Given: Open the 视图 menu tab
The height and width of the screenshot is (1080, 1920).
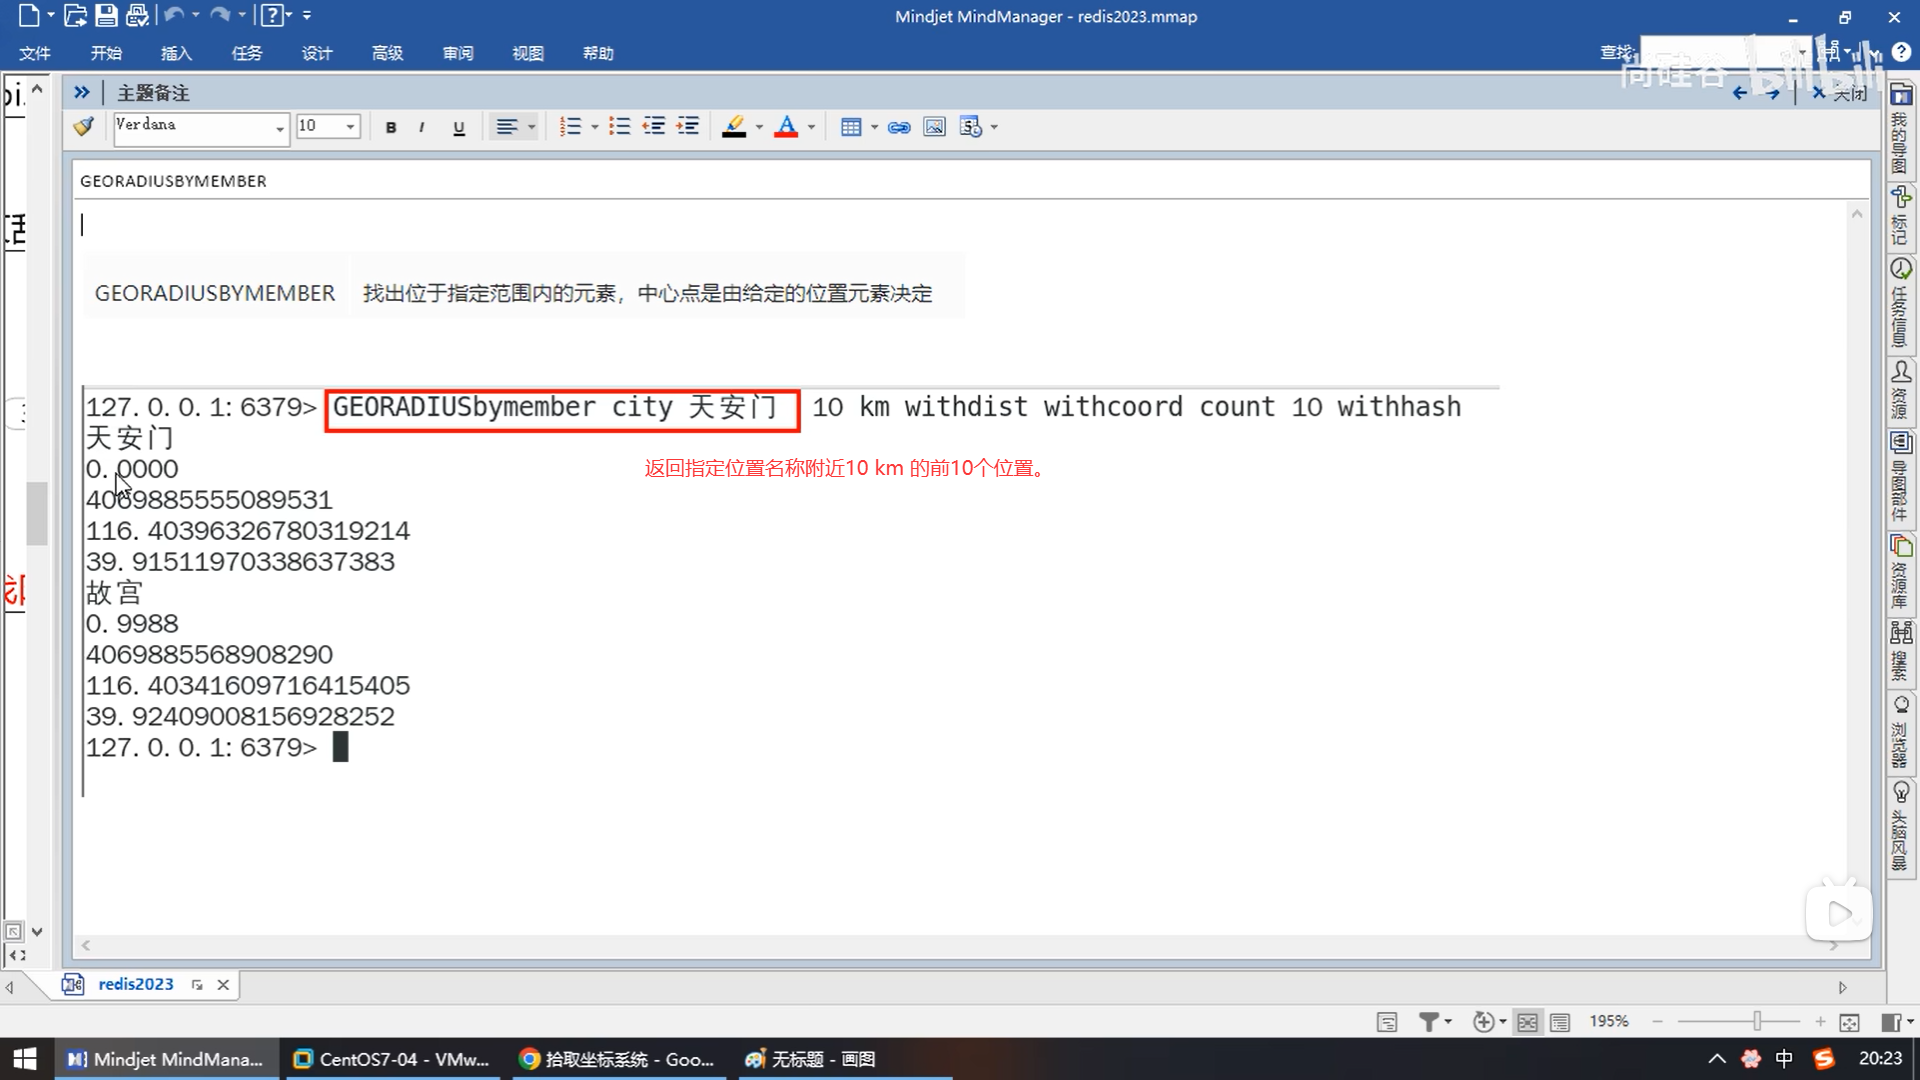Looking at the screenshot, I should 527,53.
